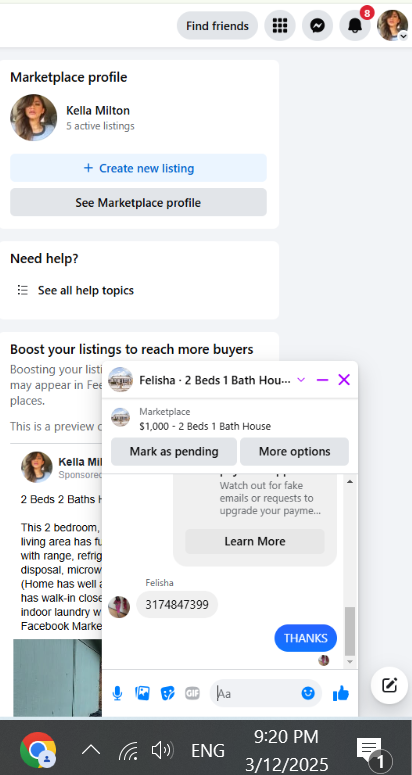The image size is (412, 775).
Task: Click Felisha's avatar beside her message
Action: click(119, 606)
